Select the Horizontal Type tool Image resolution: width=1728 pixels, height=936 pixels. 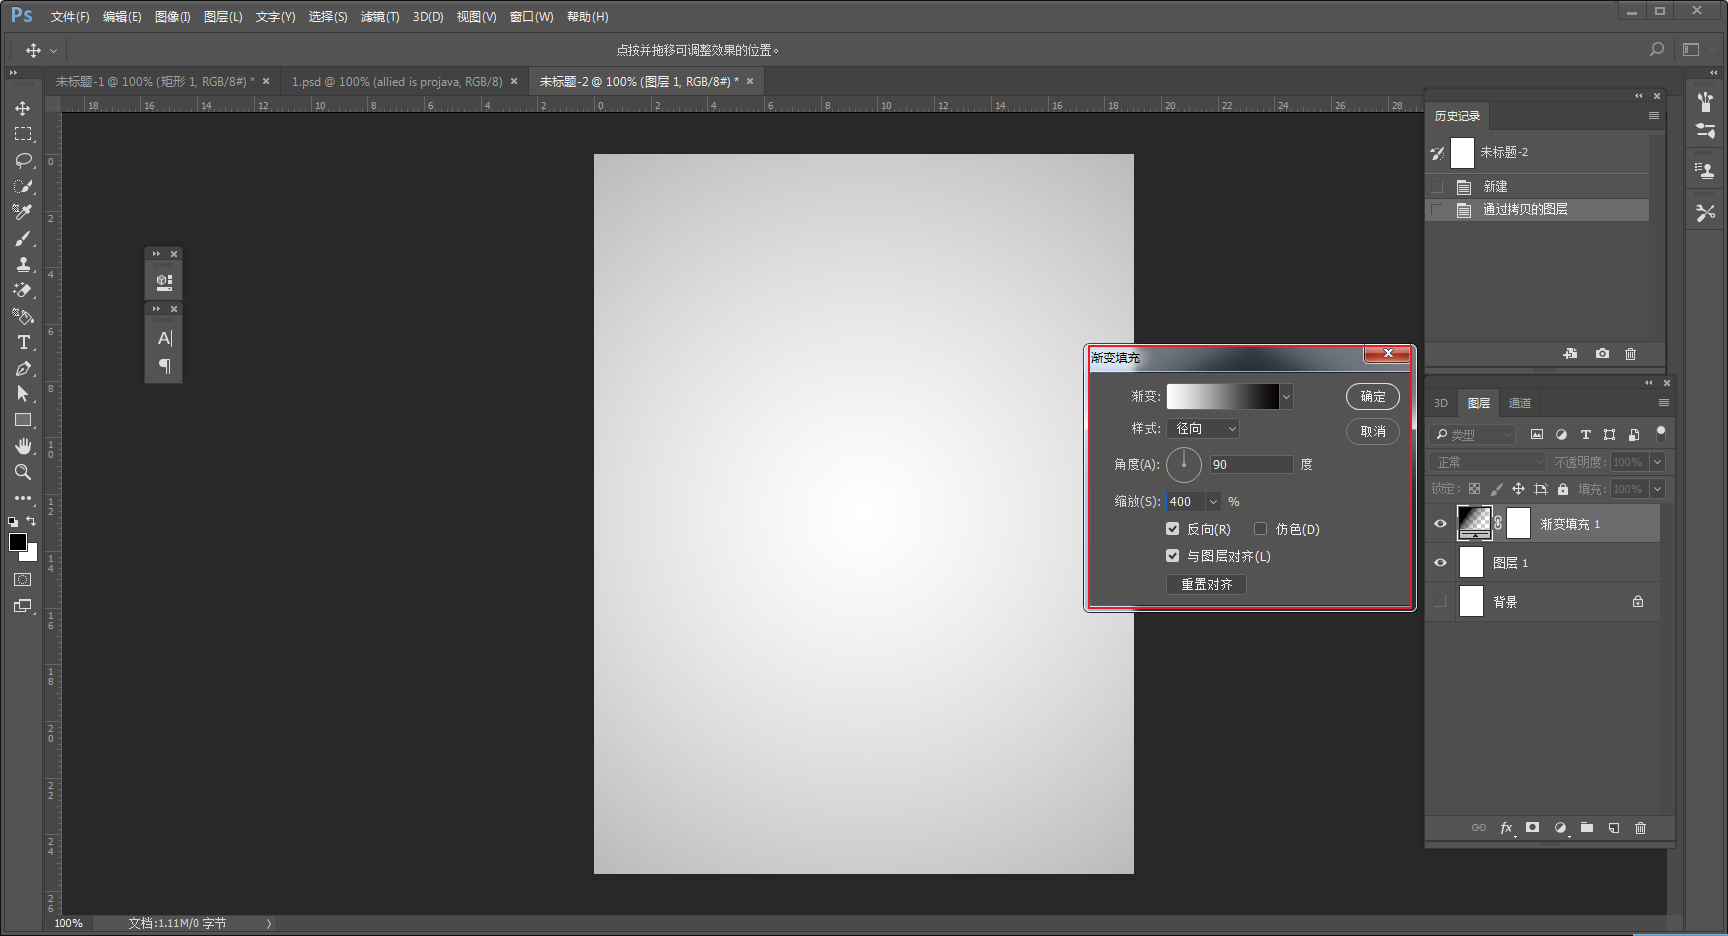[x=23, y=342]
